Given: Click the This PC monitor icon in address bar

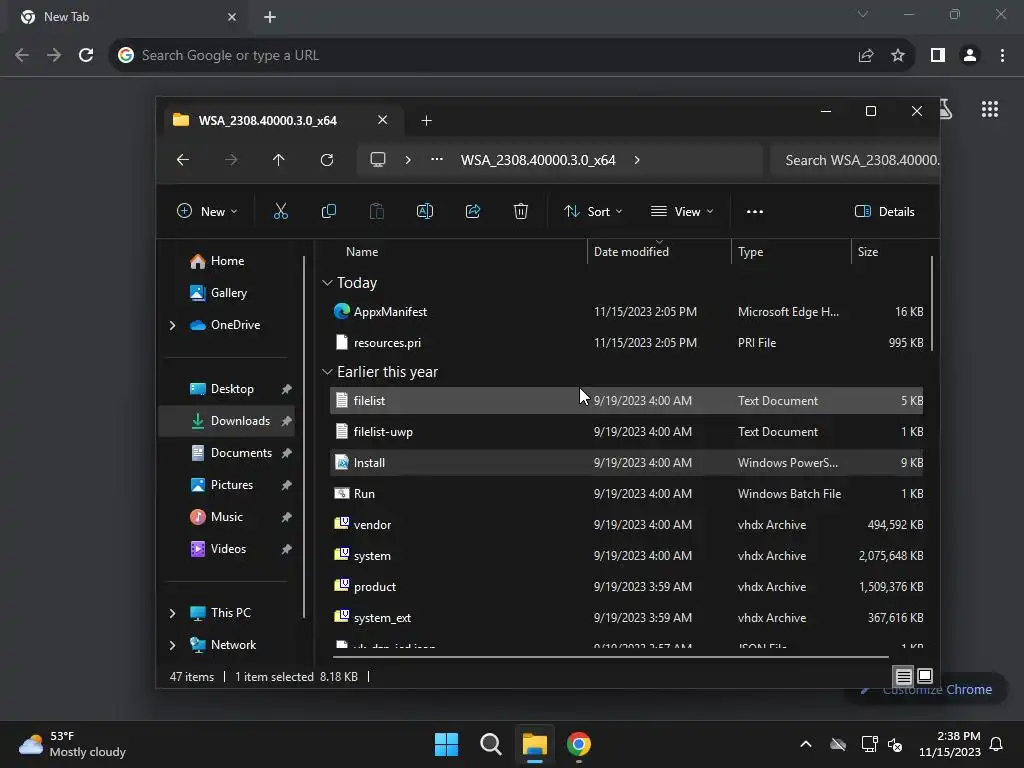Looking at the screenshot, I should pyautogui.click(x=377, y=160).
